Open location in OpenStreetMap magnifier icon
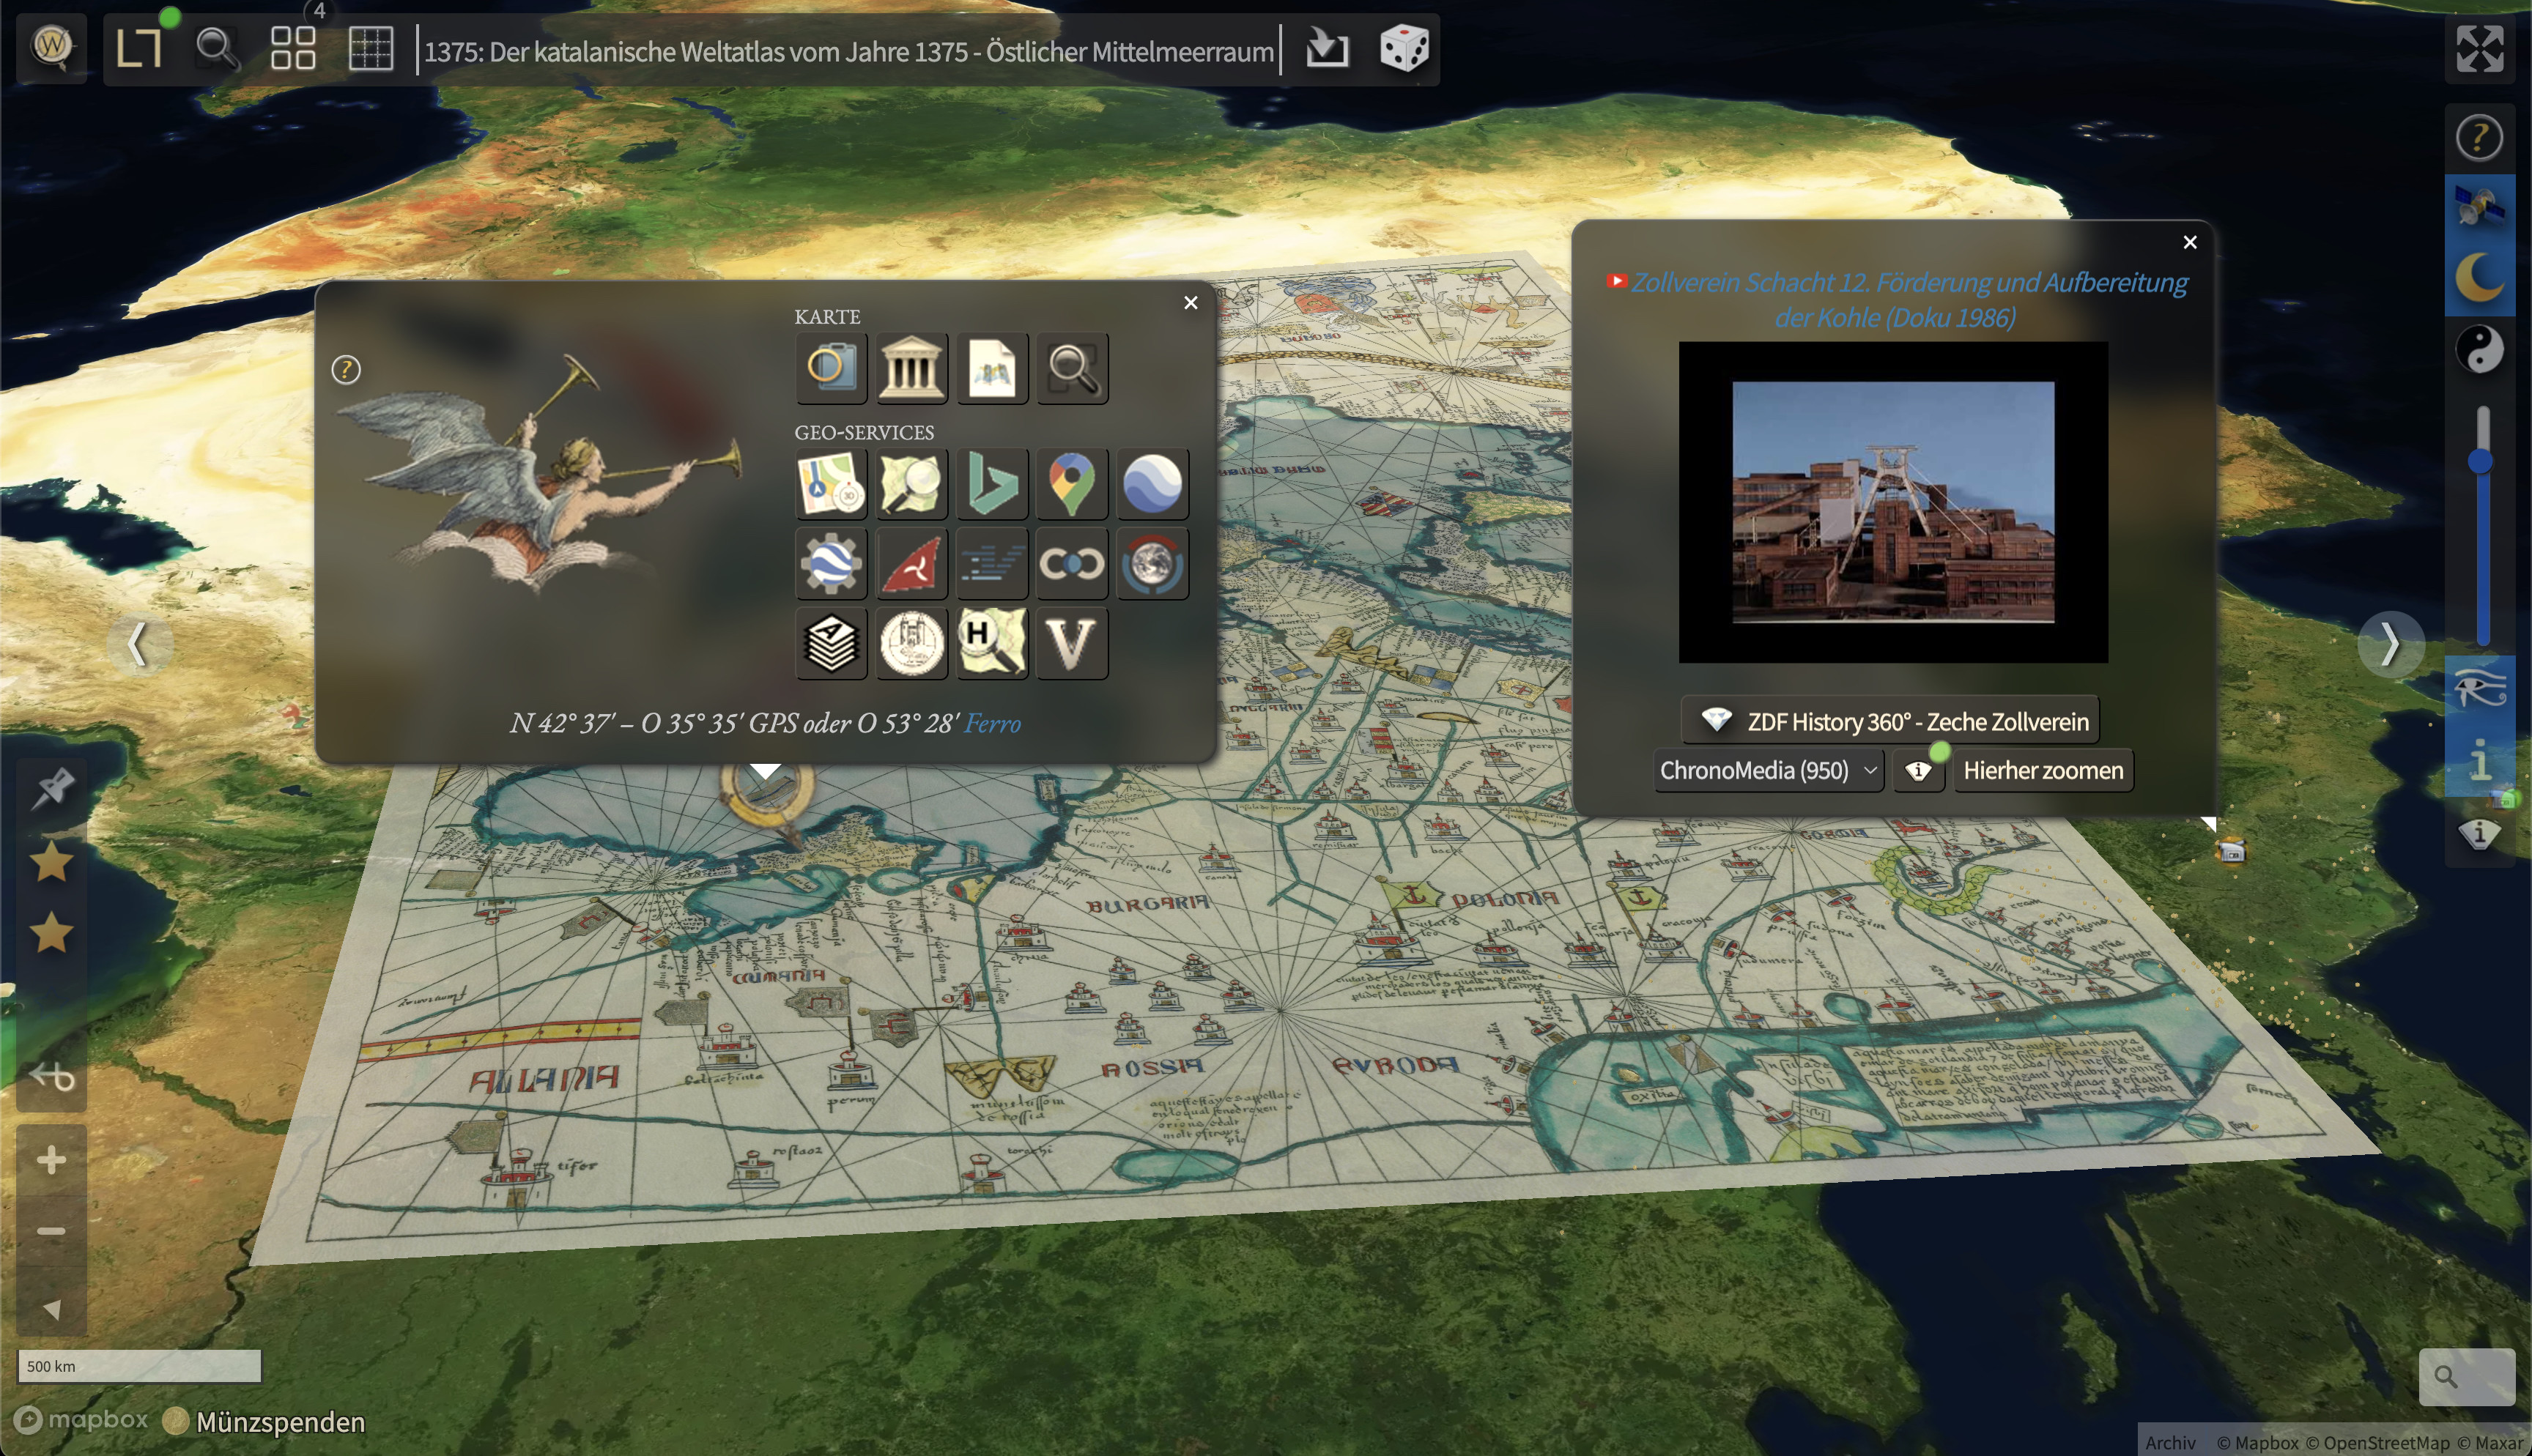The height and width of the screenshot is (1456, 2532). pos(911,484)
